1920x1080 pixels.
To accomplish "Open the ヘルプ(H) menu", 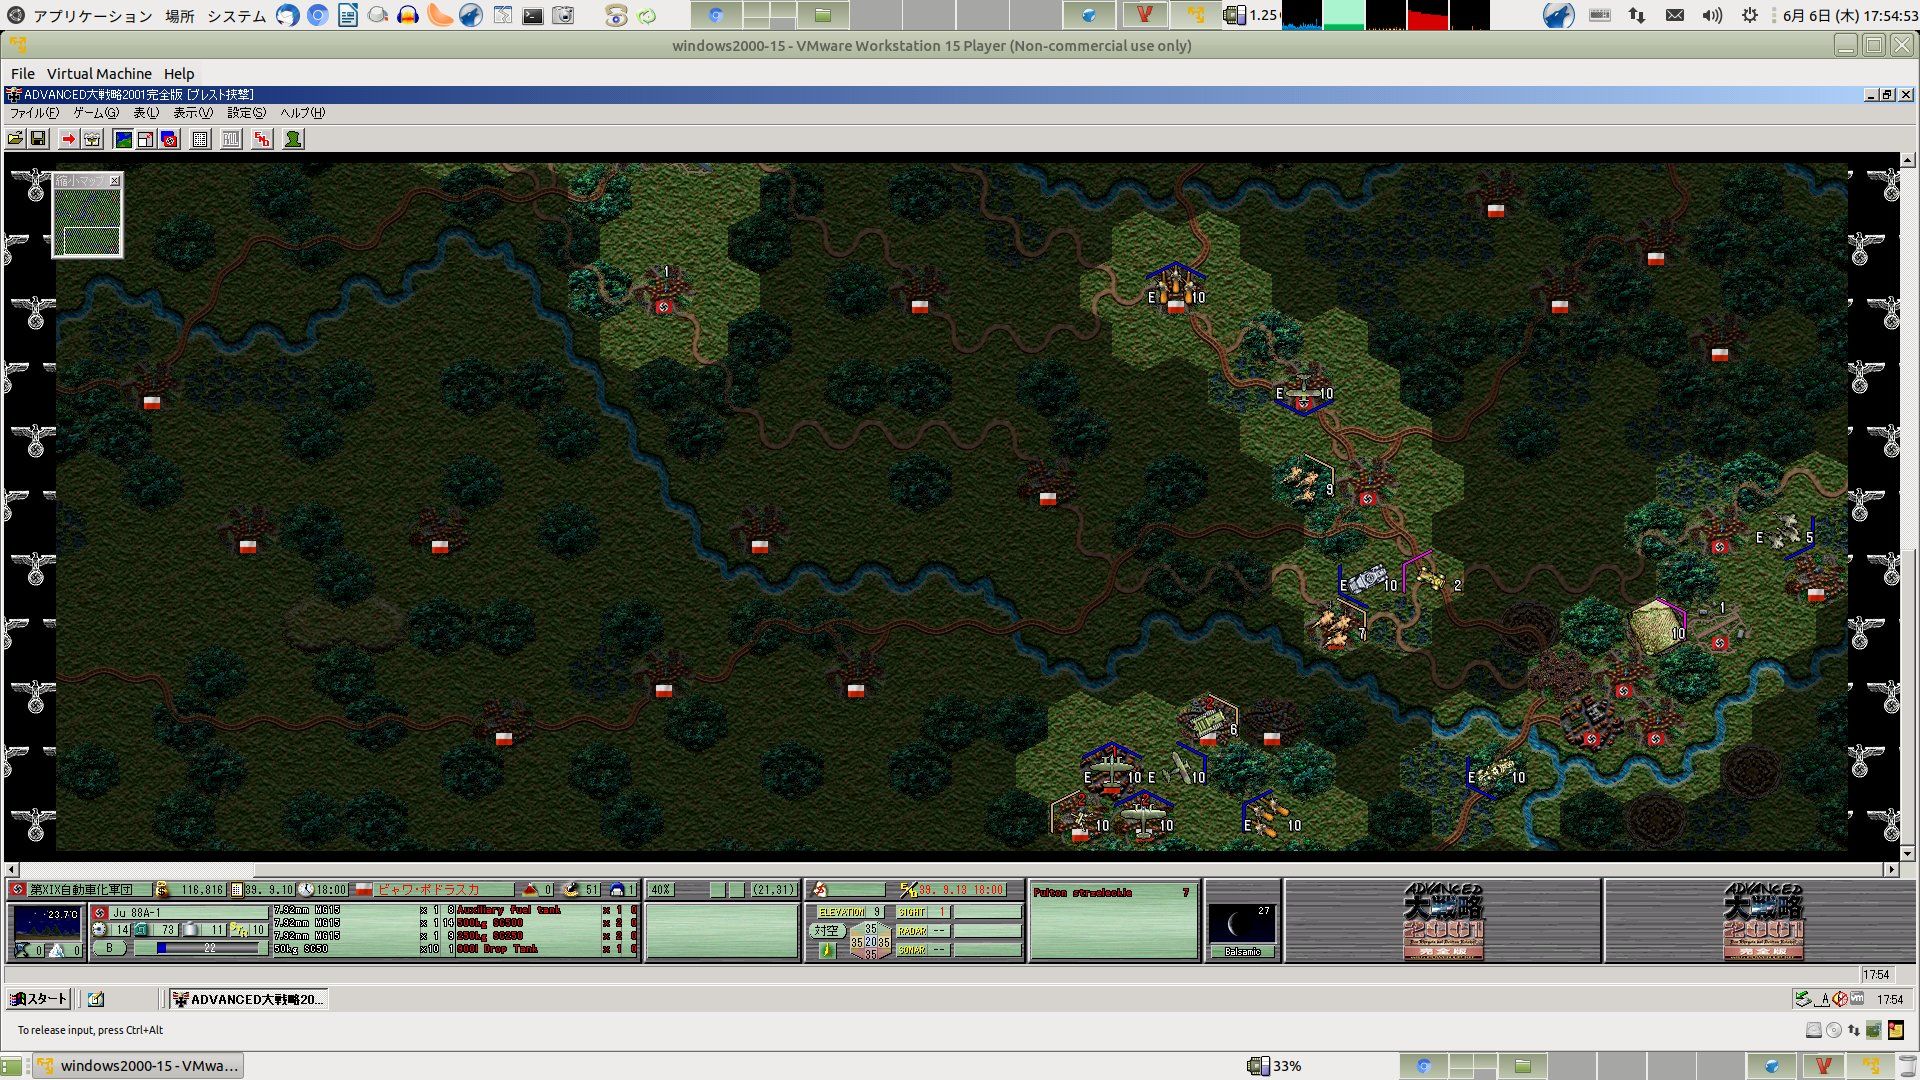I will click(302, 113).
